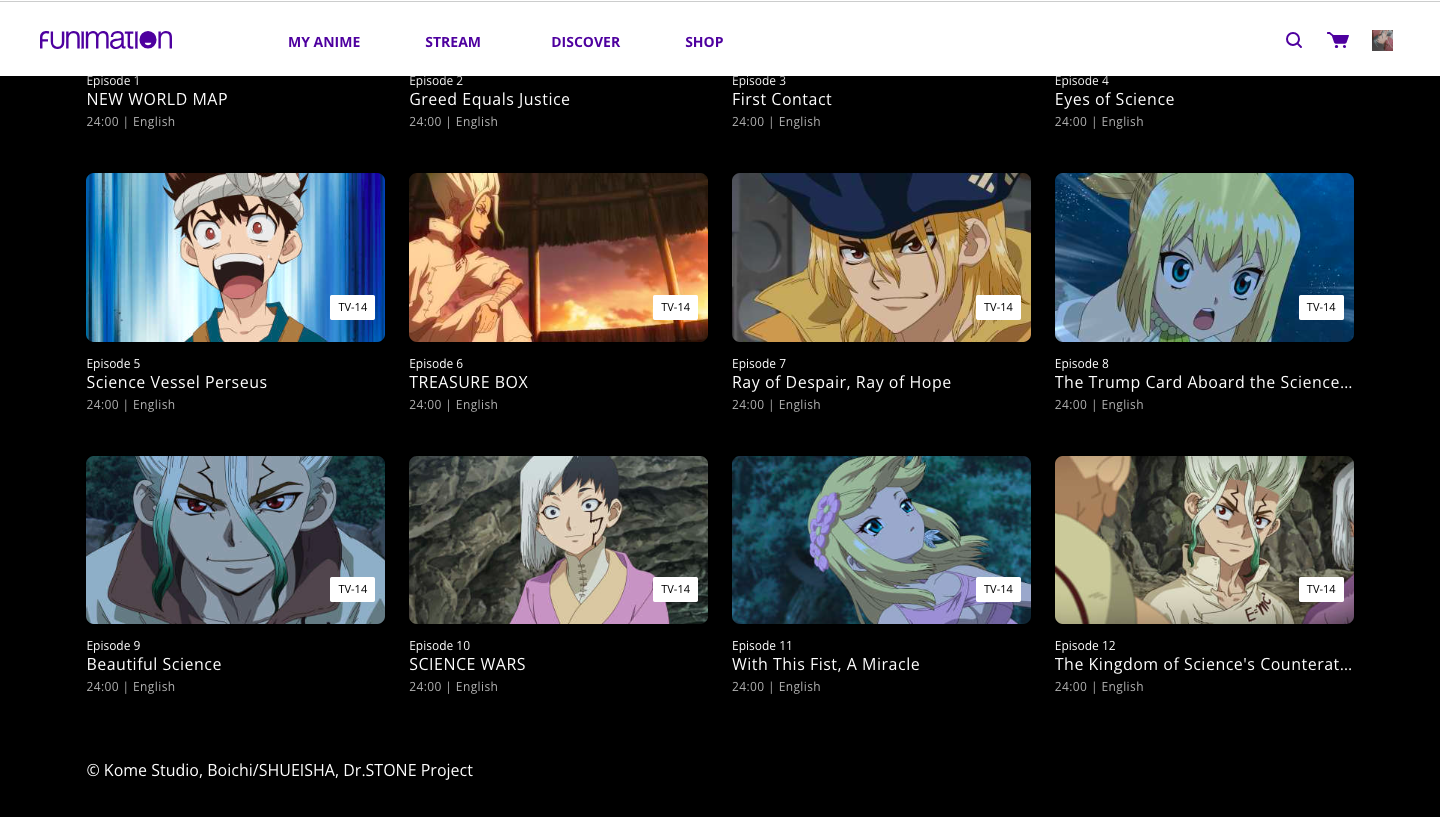This screenshot has height=817, width=1440.
Task: Click the user profile avatar
Action: pos(1382,40)
